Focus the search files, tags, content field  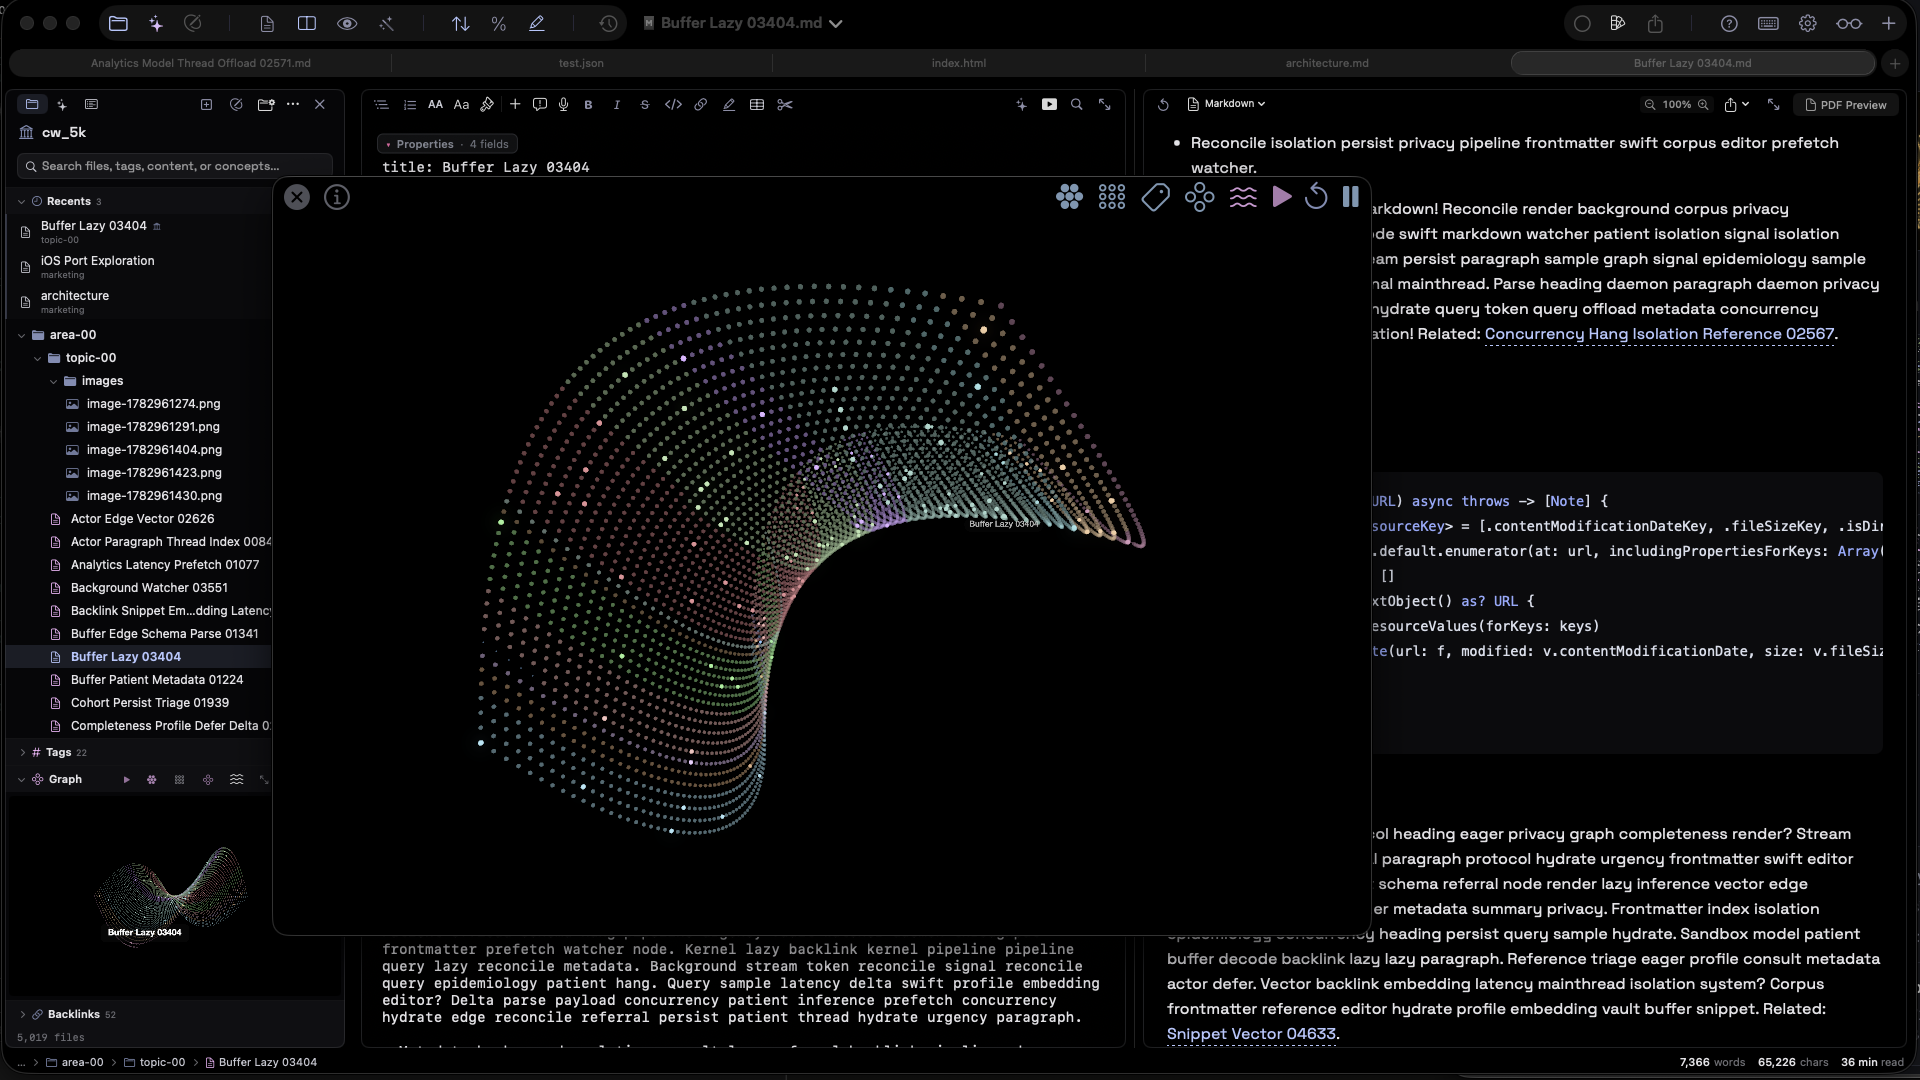pyautogui.click(x=175, y=166)
